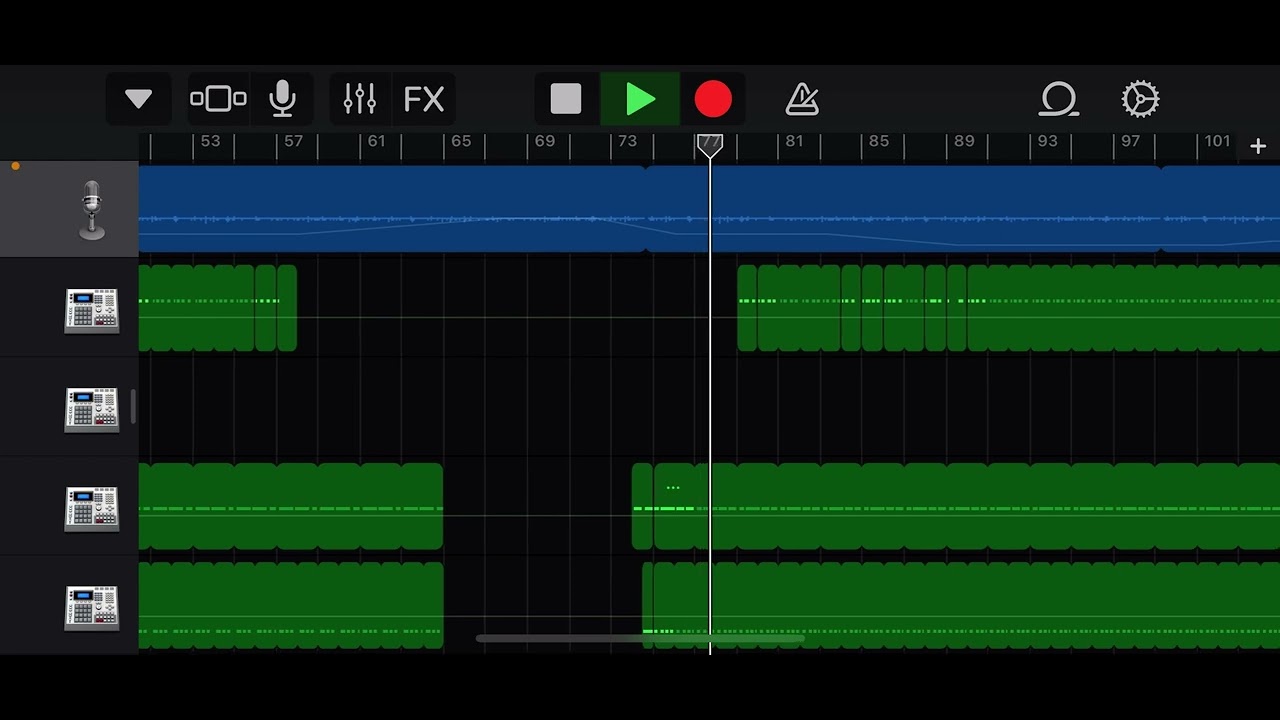Open the loop browser

(1058, 99)
